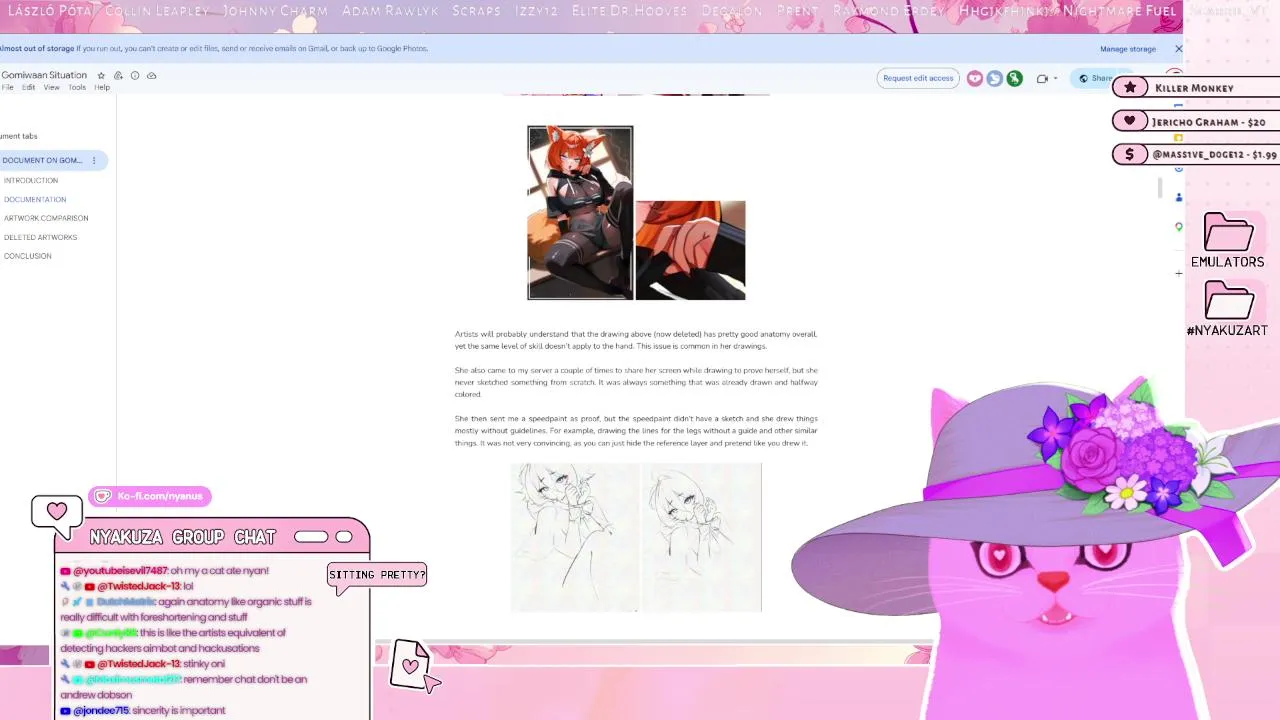This screenshot has width=1280, height=720.
Task: Open the File menu
Action: (x=7, y=87)
